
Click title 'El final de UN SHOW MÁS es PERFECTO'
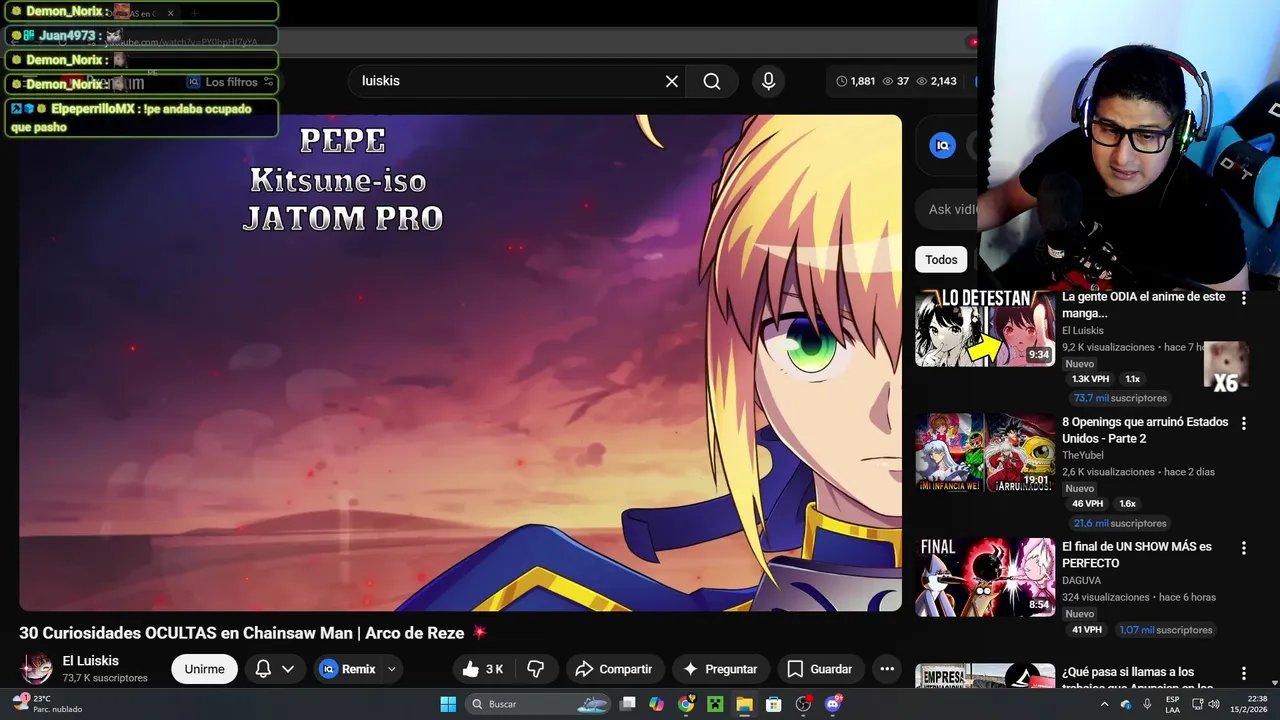(x=1136, y=555)
